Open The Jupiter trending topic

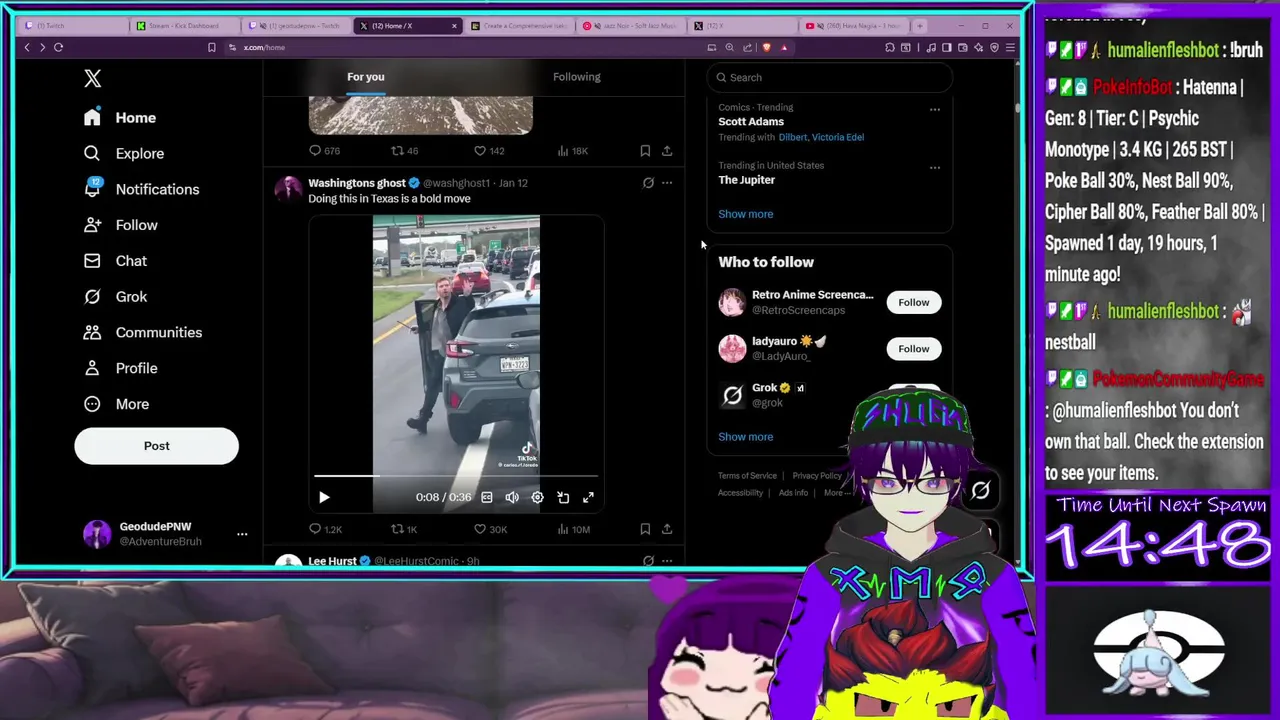(747, 180)
